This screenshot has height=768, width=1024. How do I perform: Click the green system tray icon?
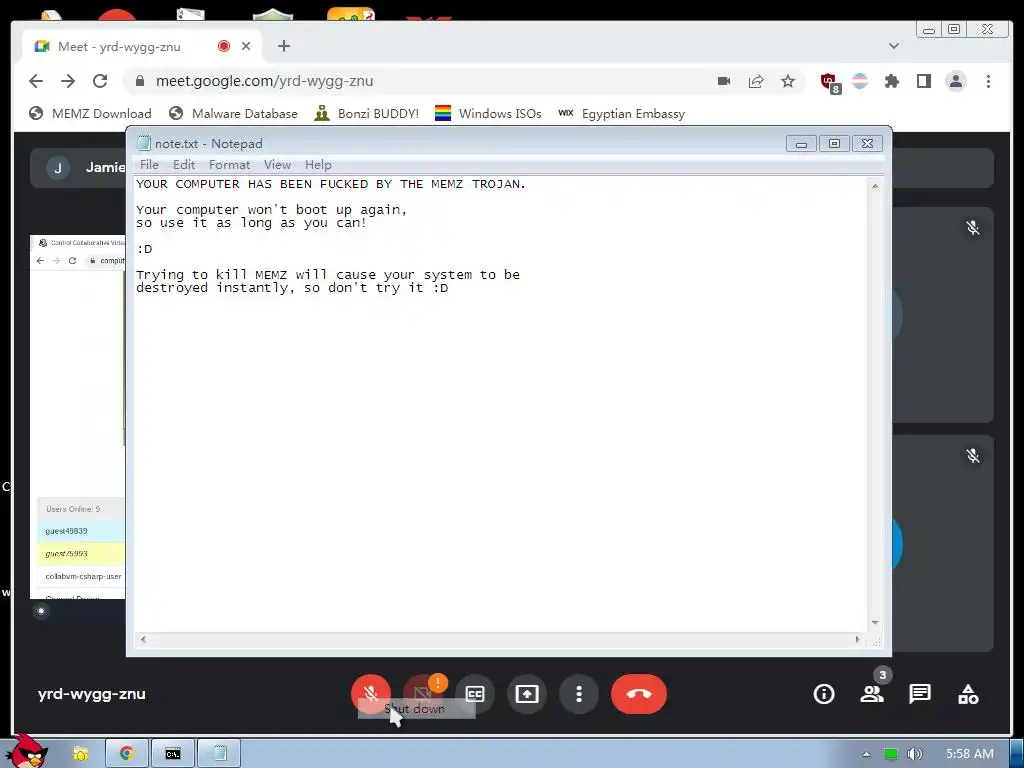pos(891,754)
